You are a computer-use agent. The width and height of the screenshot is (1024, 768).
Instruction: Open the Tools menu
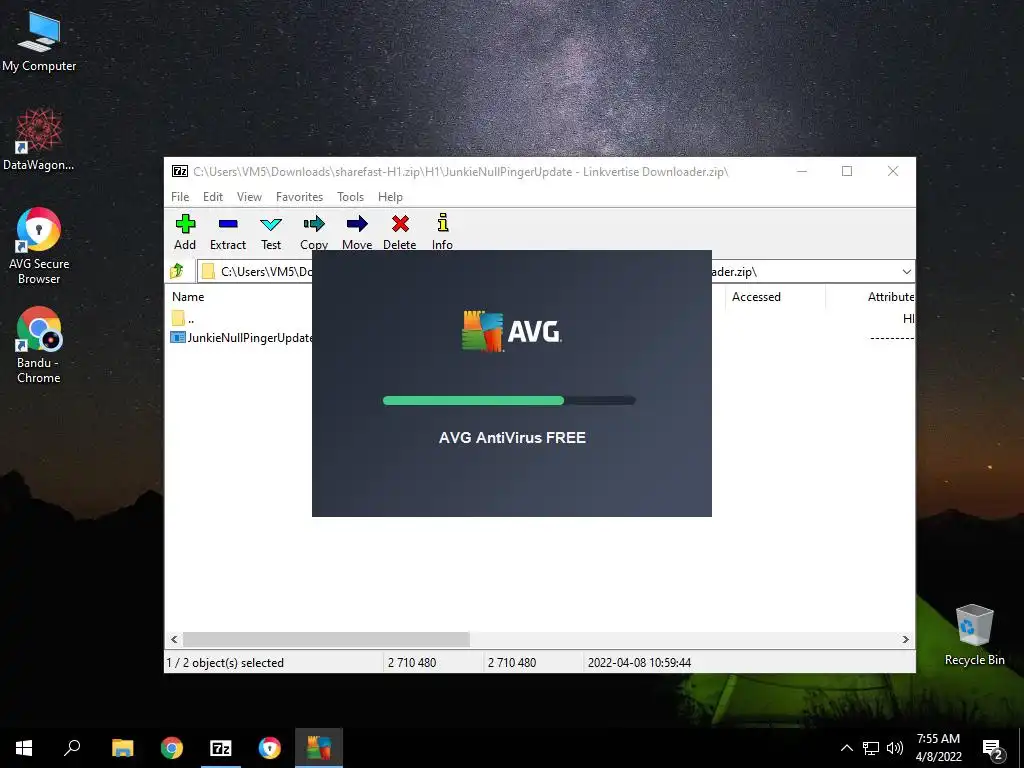point(350,197)
